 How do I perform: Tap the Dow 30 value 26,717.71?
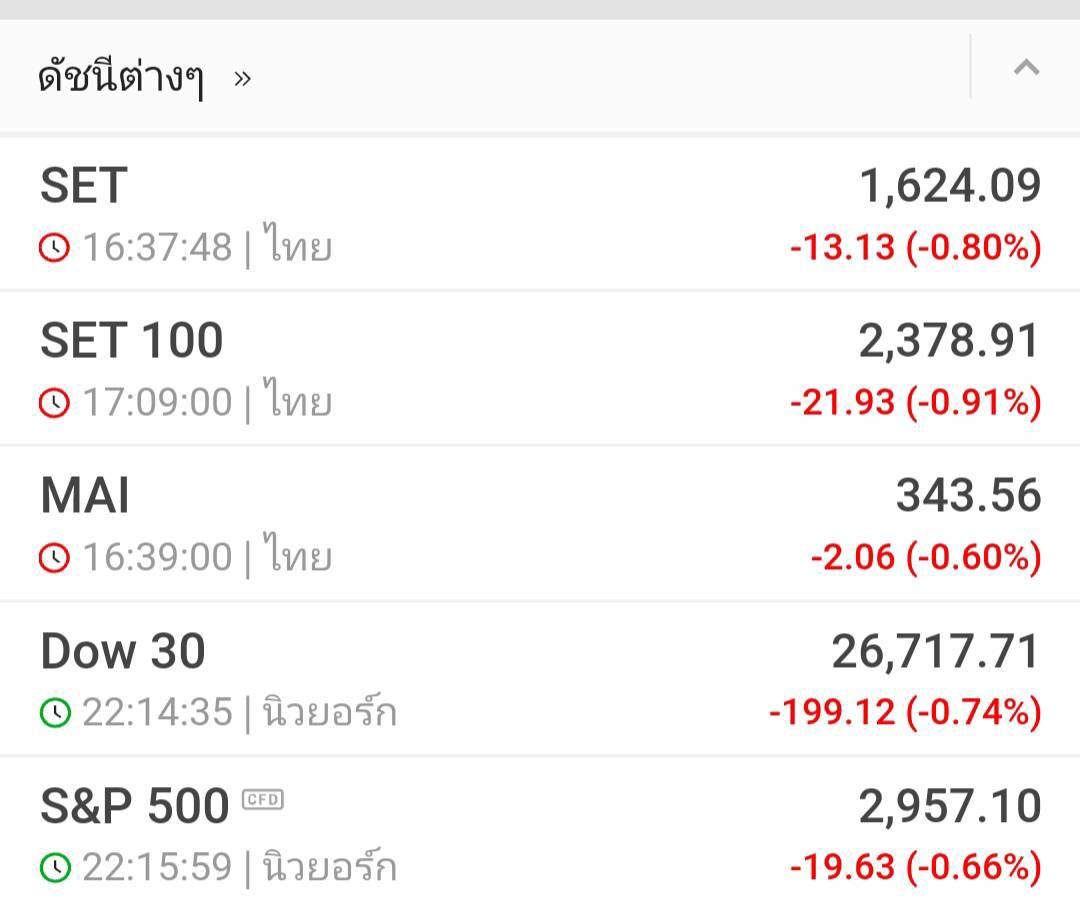[936, 652]
